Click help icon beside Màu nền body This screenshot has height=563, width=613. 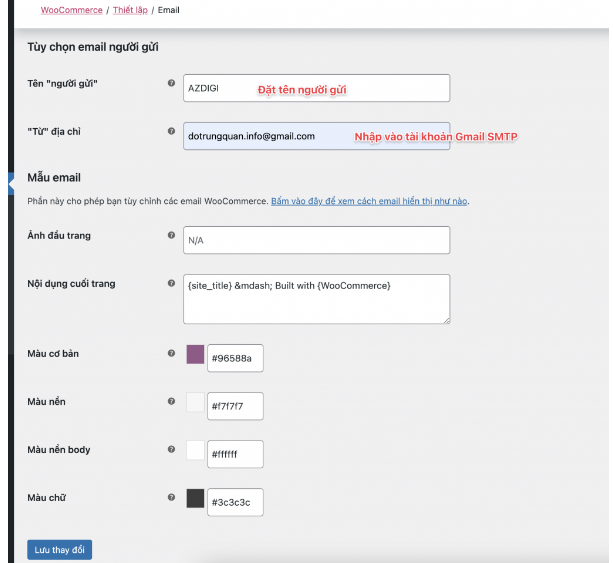point(171,449)
